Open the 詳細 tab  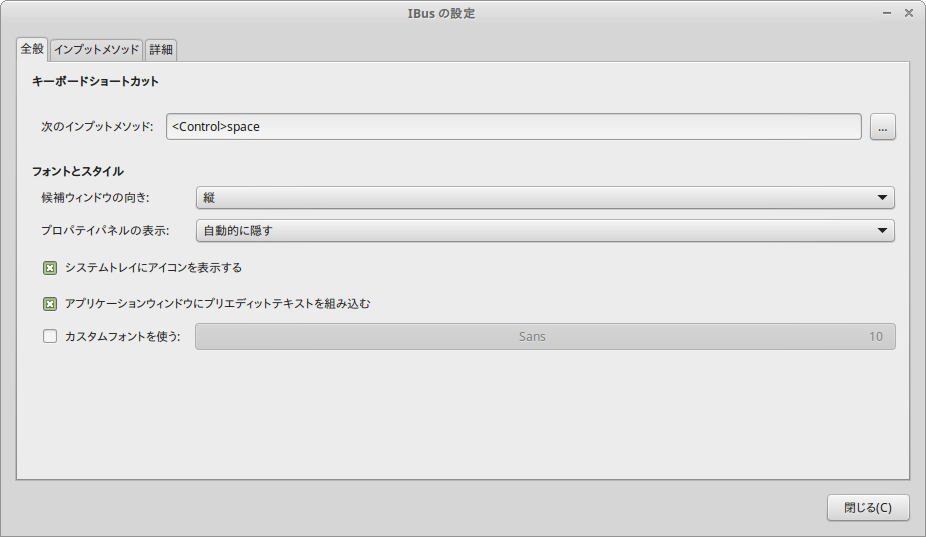point(161,50)
